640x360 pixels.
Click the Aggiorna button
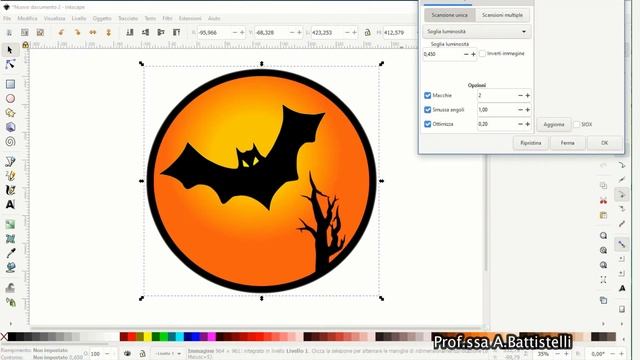click(554, 124)
